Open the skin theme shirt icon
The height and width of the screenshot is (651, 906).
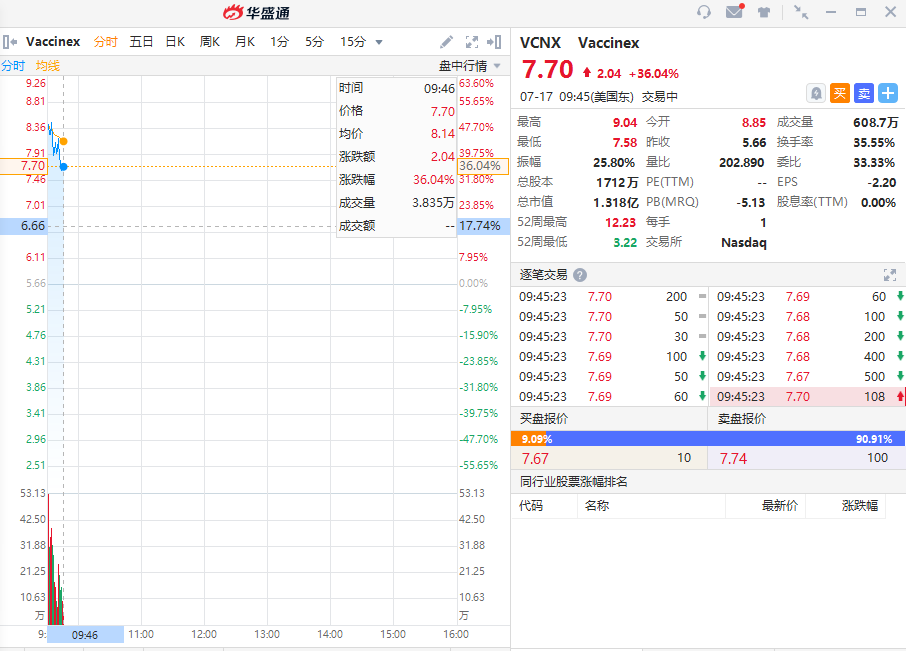(765, 12)
